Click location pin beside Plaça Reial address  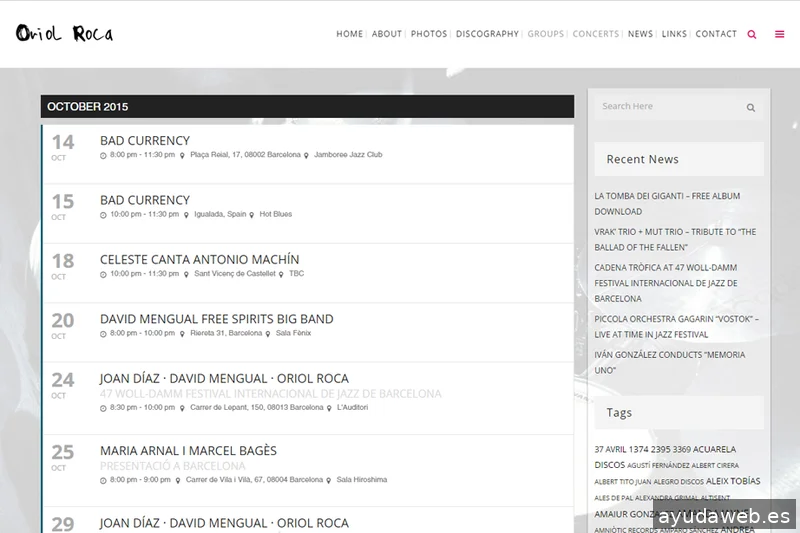tap(182, 156)
